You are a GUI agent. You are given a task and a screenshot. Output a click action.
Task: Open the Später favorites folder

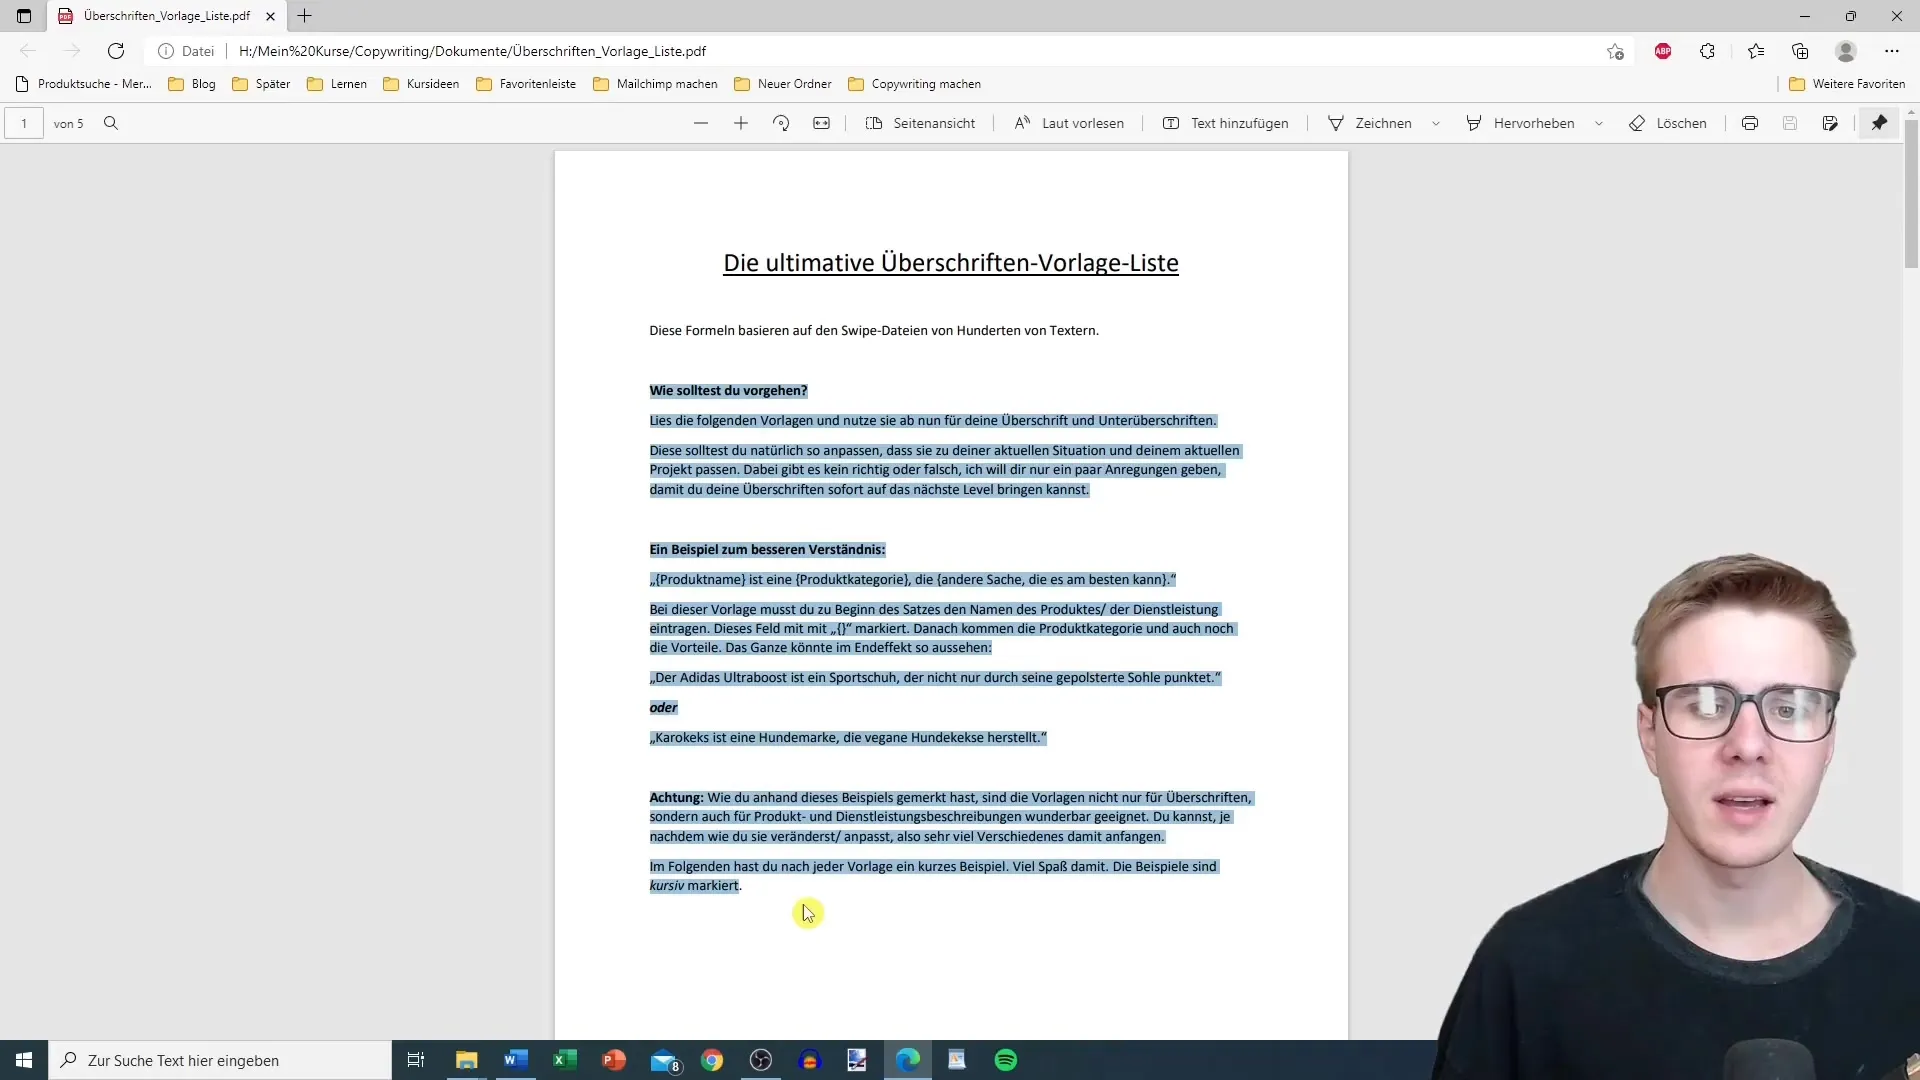pyautogui.click(x=261, y=84)
